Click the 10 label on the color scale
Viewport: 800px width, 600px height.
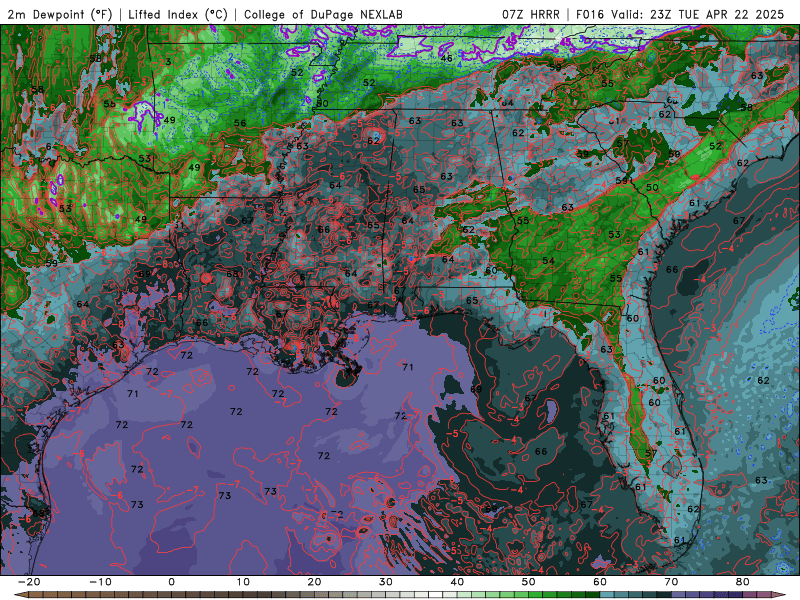243,582
